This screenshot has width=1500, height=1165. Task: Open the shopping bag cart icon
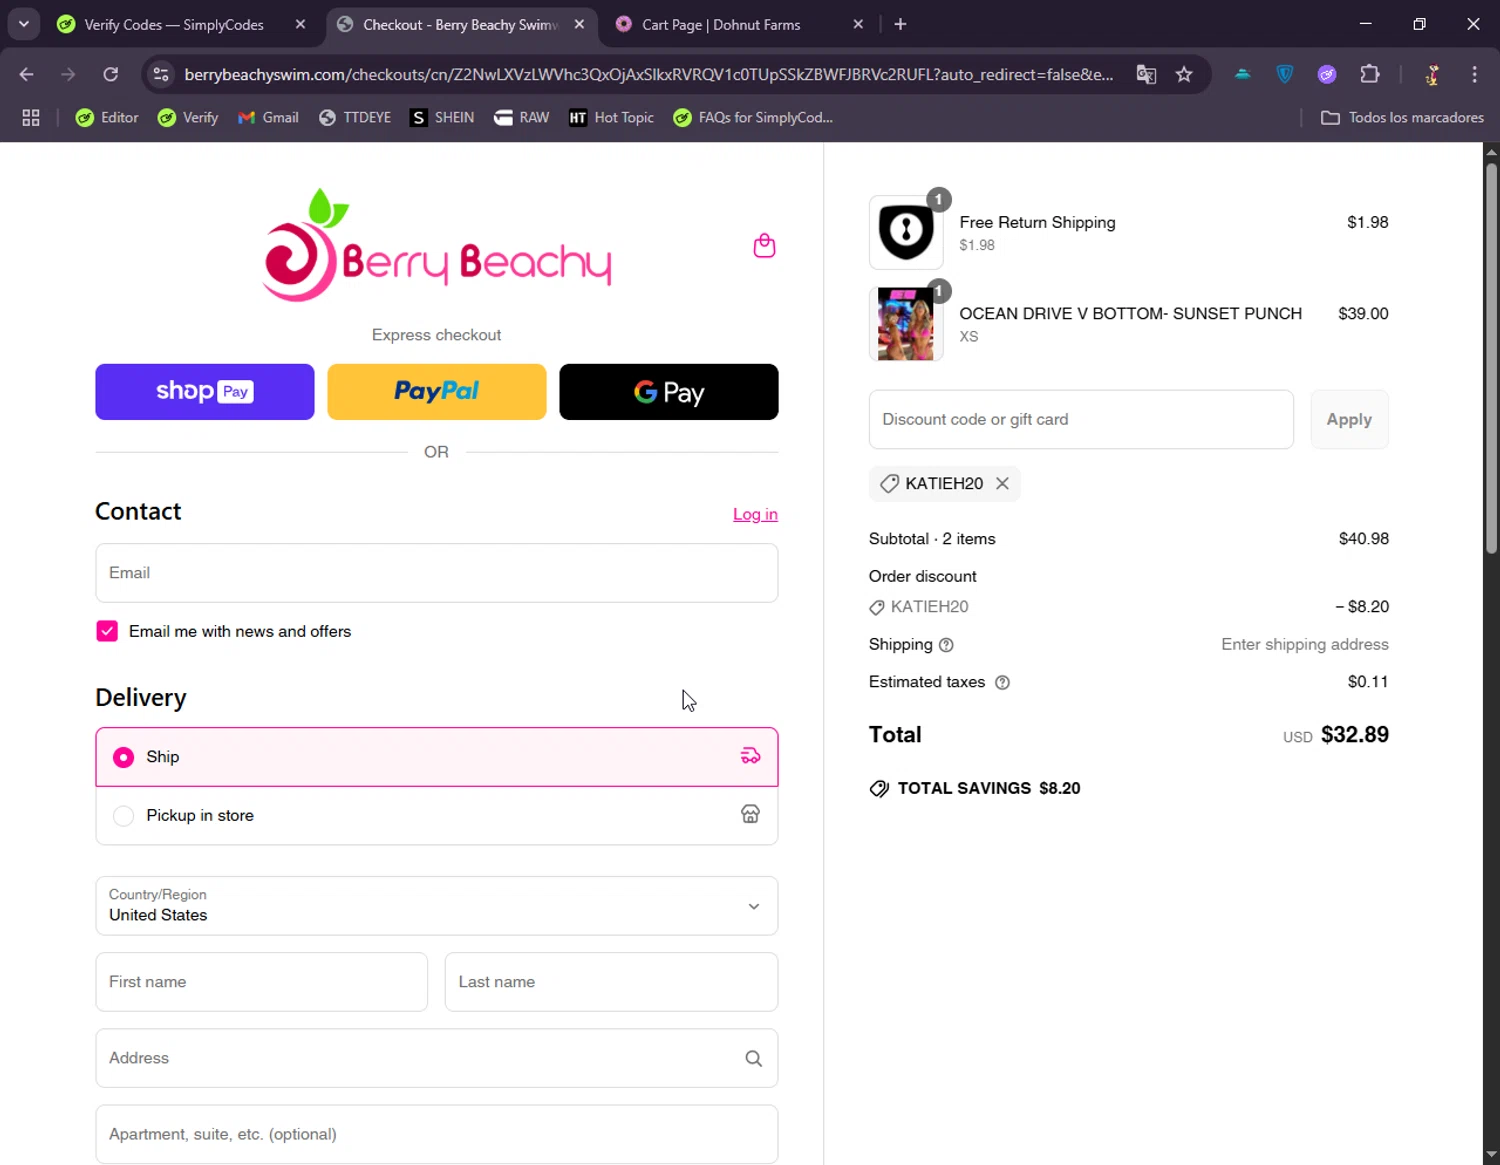(764, 246)
